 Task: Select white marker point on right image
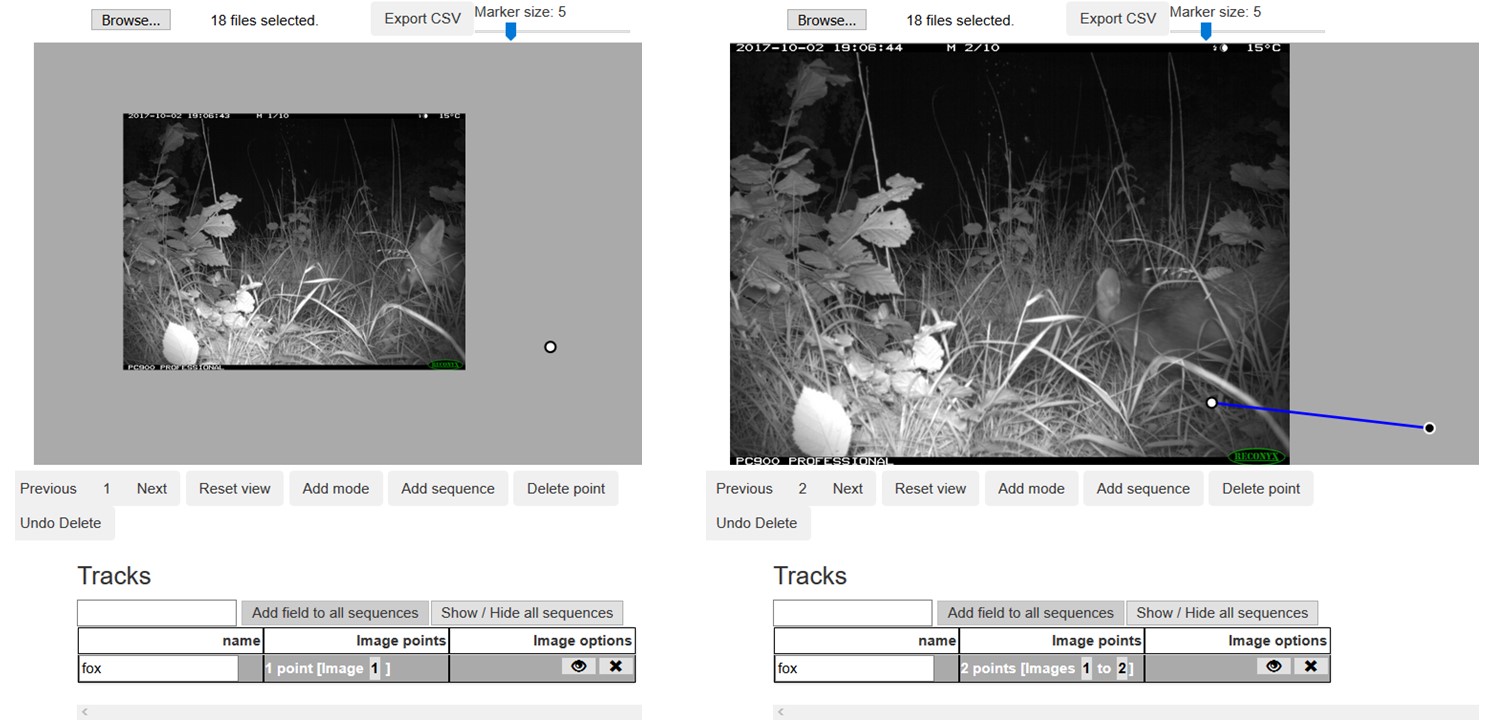(1212, 403)
